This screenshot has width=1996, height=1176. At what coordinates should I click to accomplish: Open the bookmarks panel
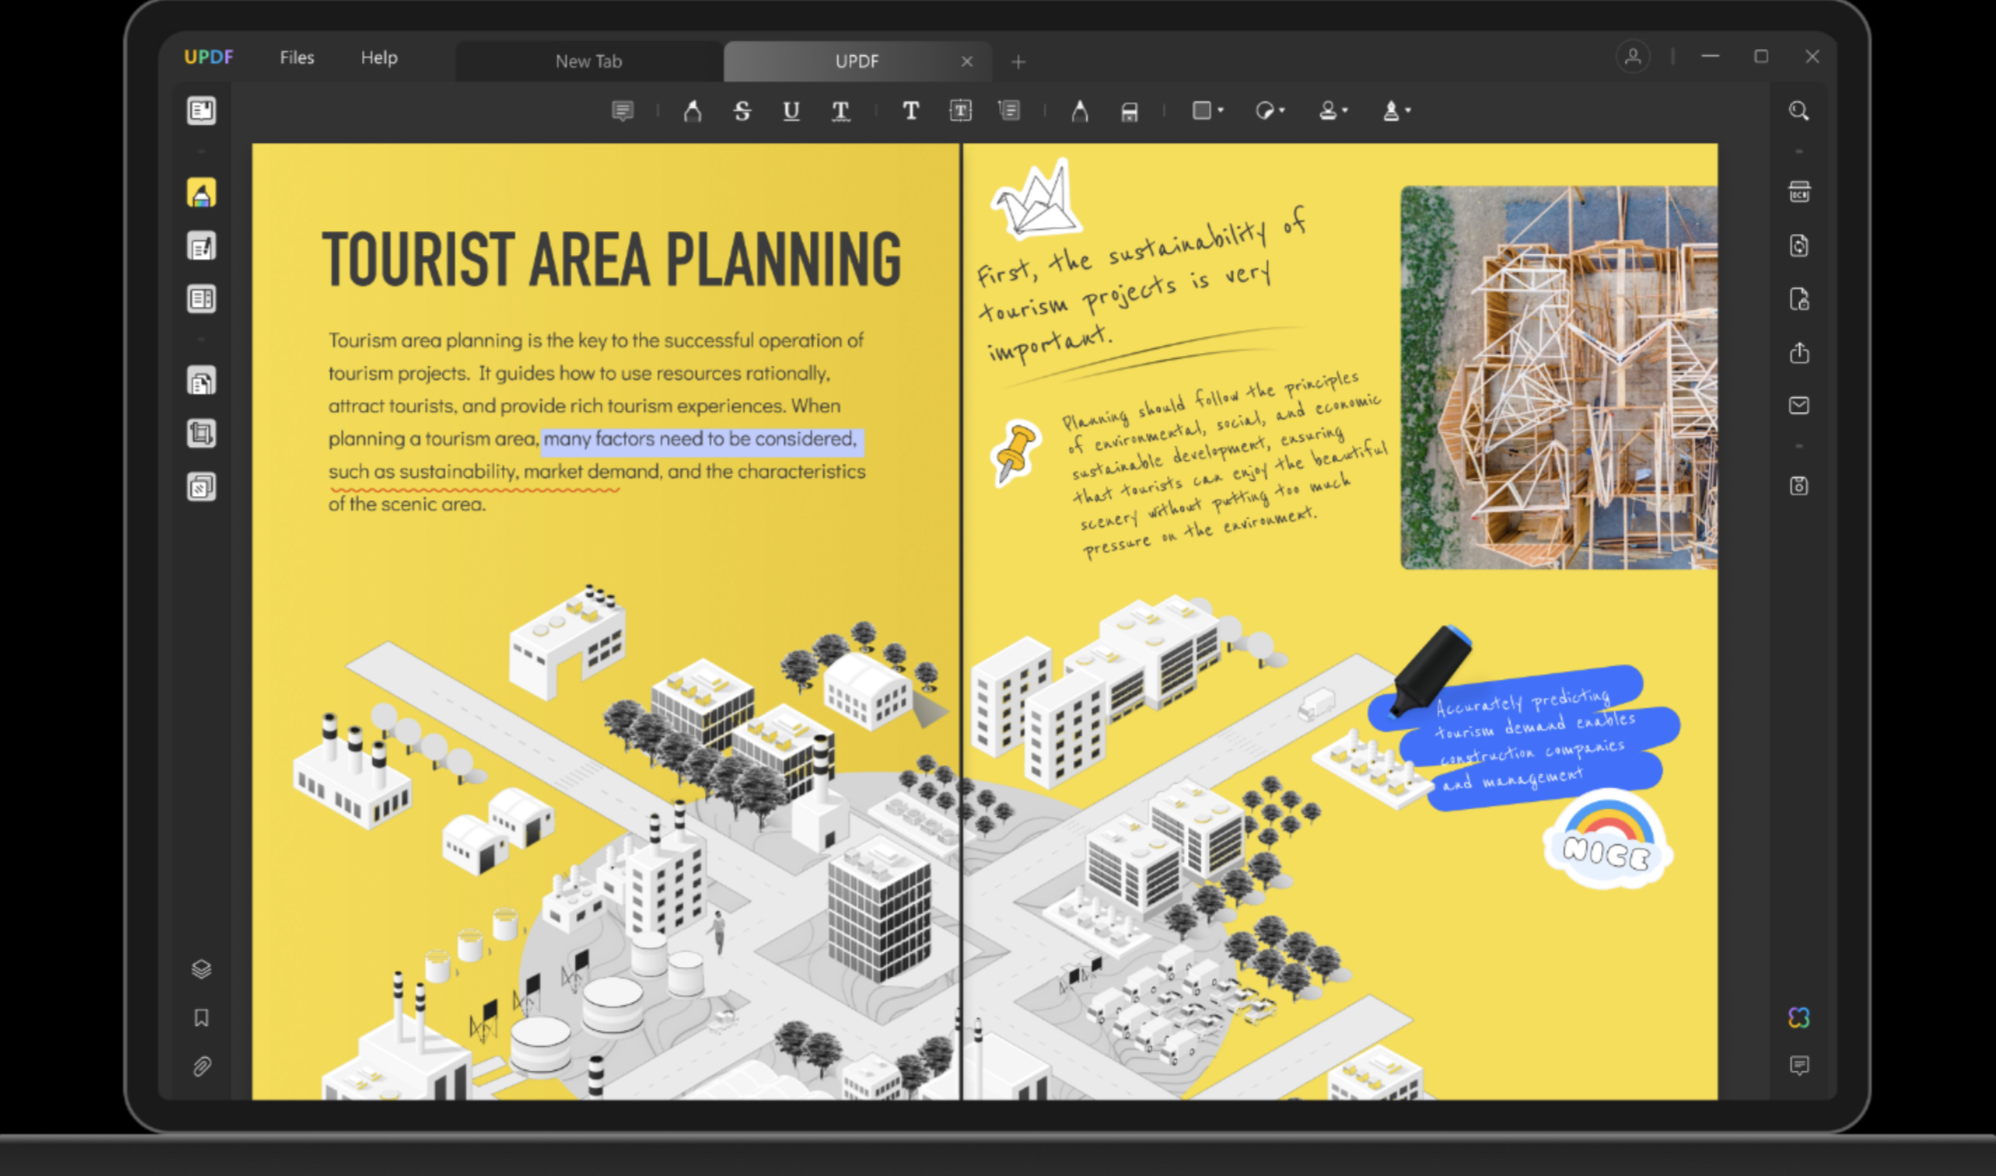coord(202,1018)
